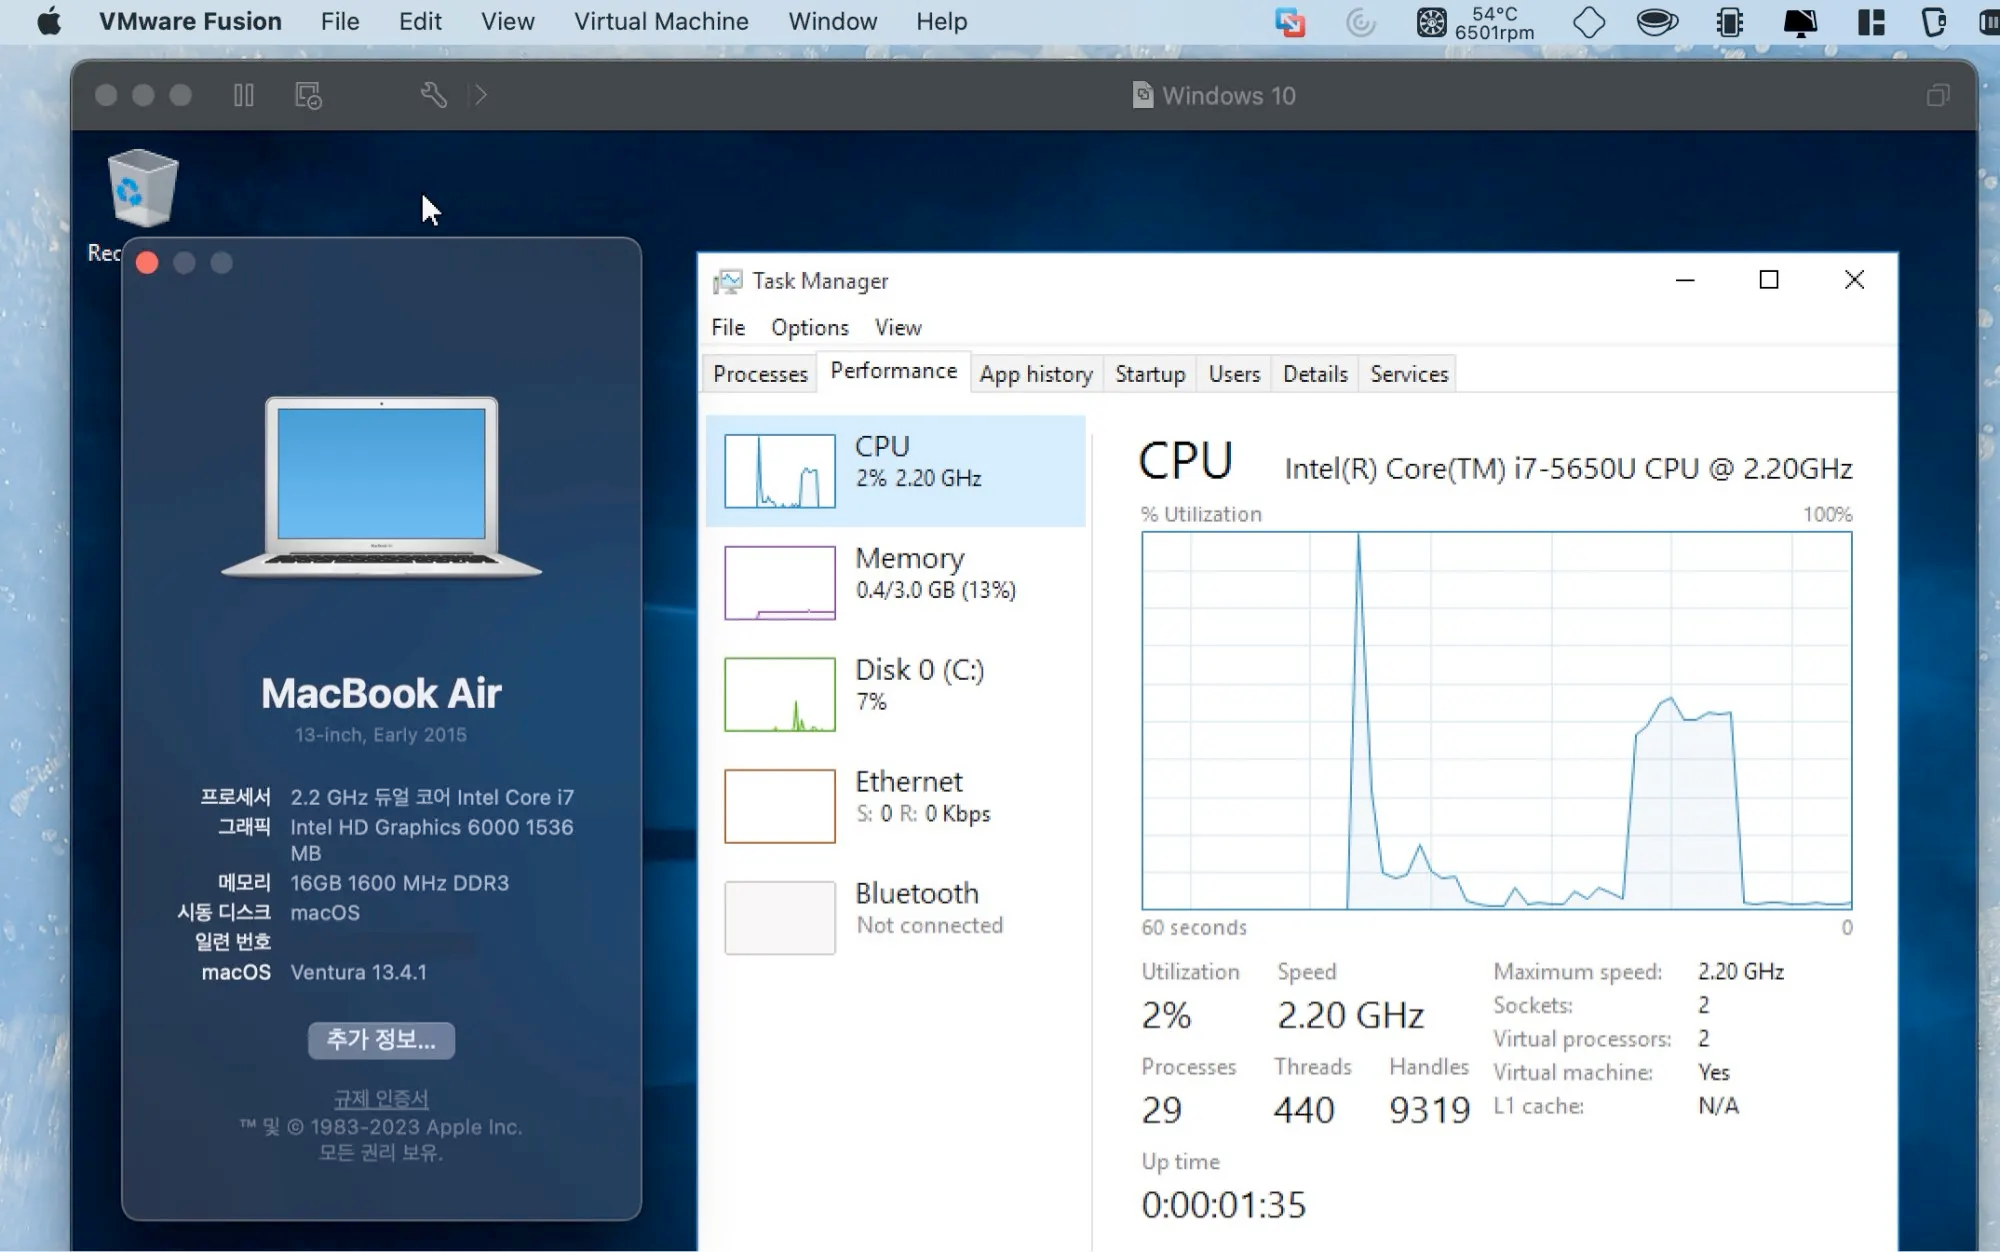2000x1252 pixels.
Task: Open Task Manager File menu
Action: [728, 327]
